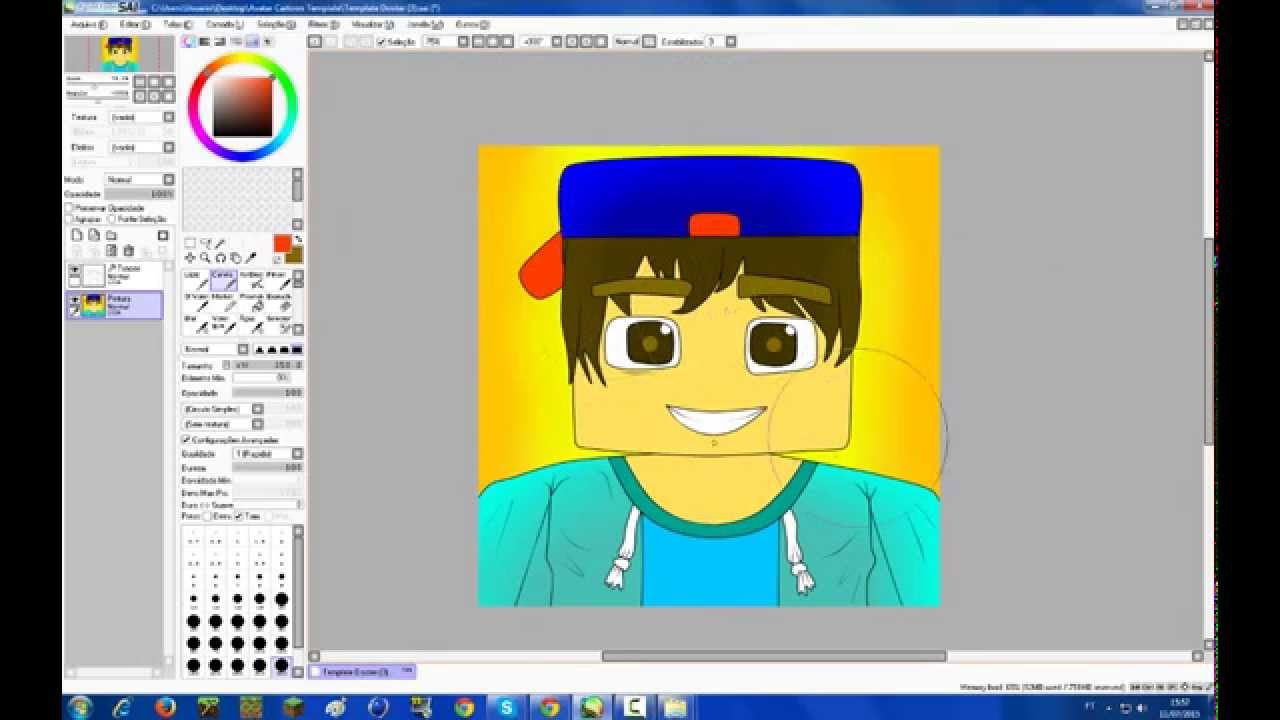Open the Filtro menu
Image resolution: width=1280 pixels, height=720 pixels.
(322, 24)
